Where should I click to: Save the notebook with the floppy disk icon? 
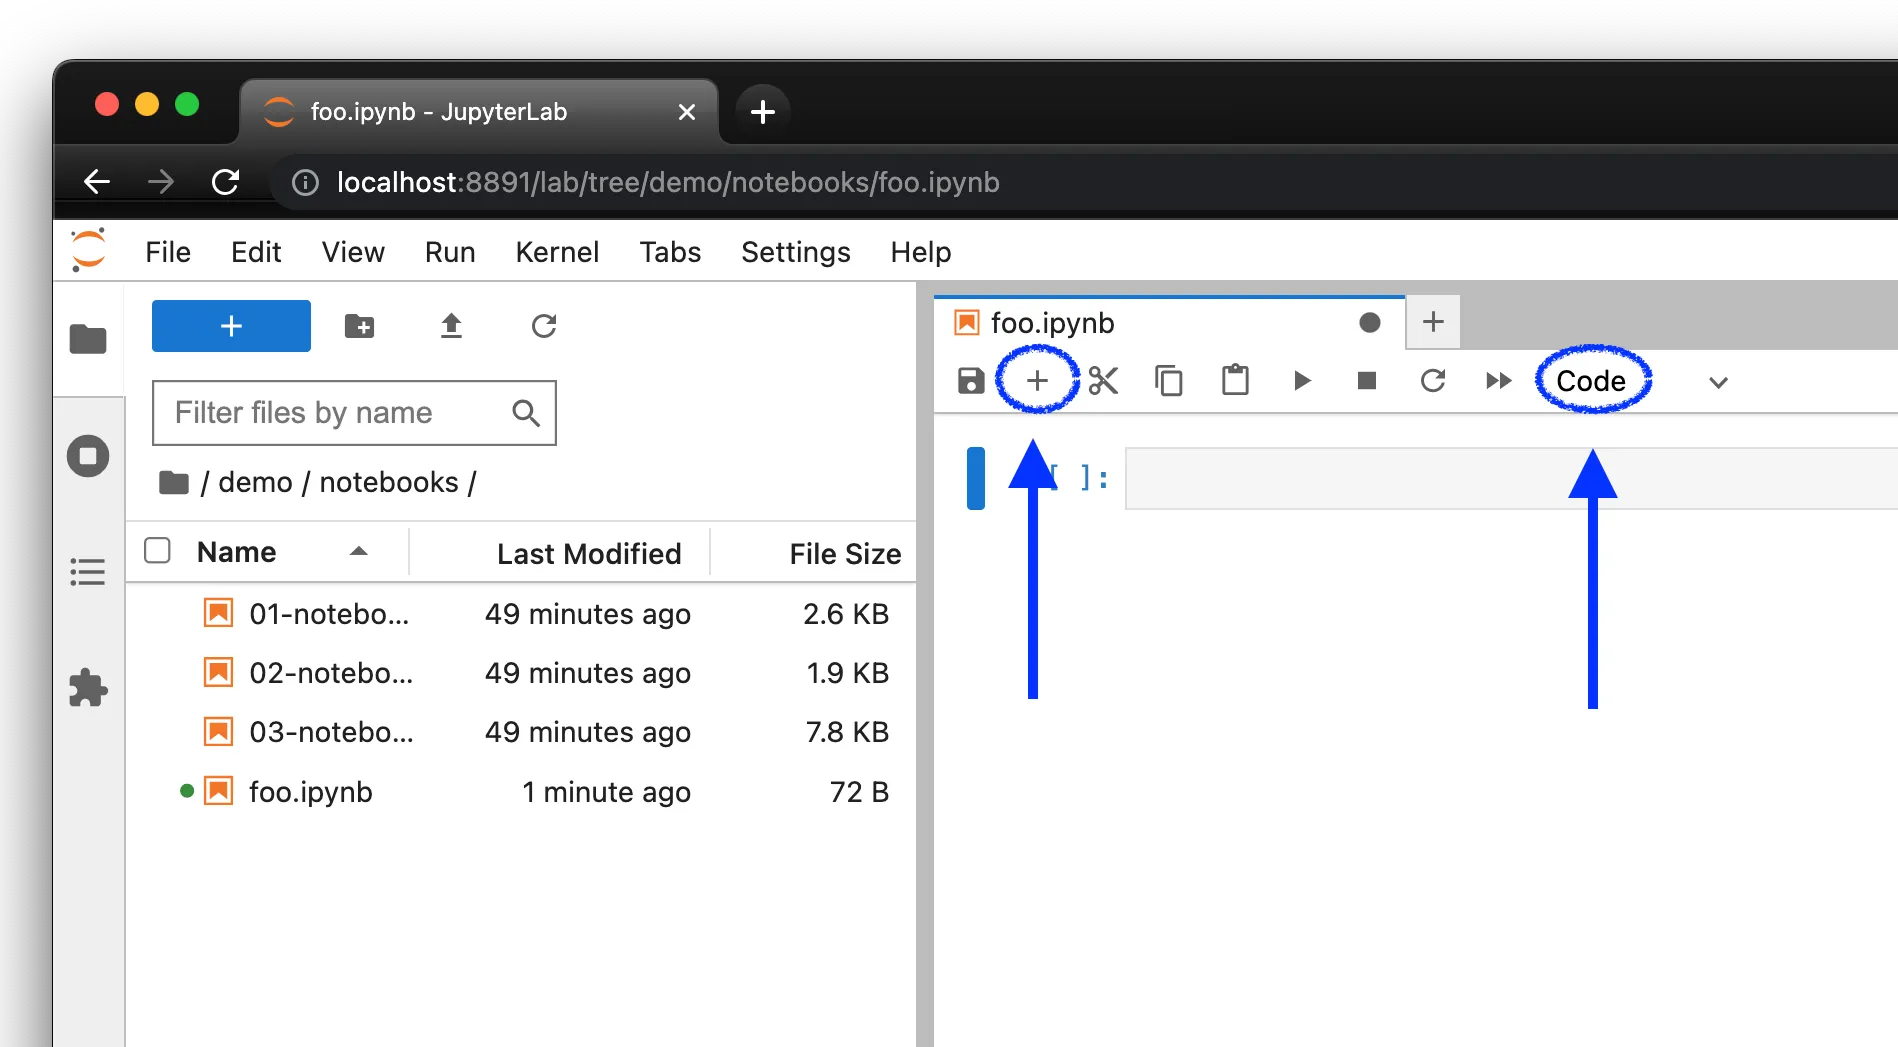tap(971, 381)
